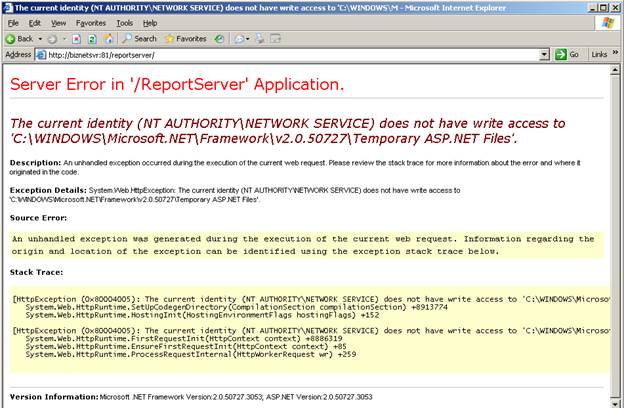The height and width of the screenshot is (408, 624).
Task: Click the Forward arrow button
Action: [52, 39]
